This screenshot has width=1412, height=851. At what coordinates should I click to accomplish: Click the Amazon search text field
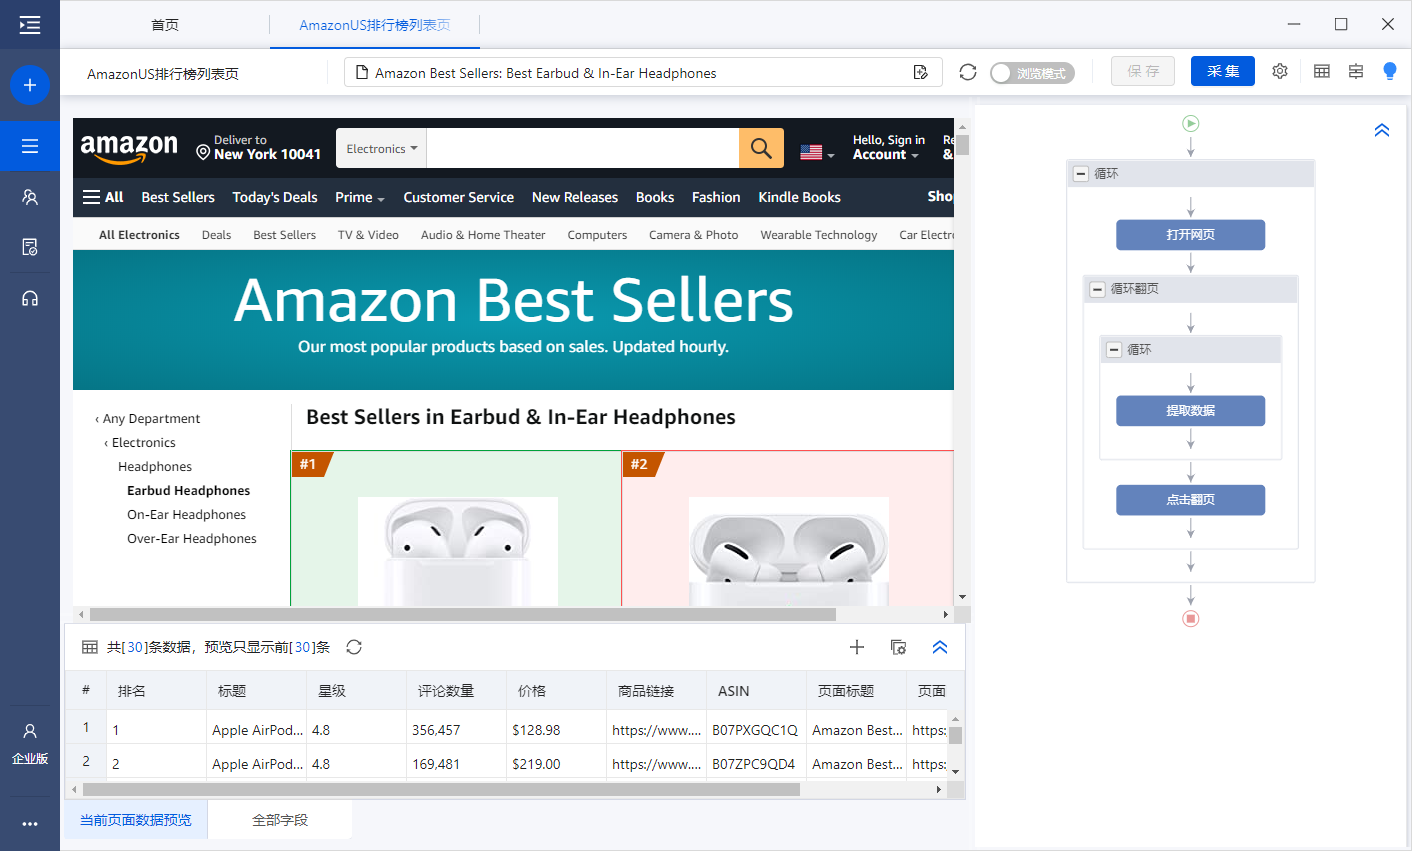click(582, 148)
